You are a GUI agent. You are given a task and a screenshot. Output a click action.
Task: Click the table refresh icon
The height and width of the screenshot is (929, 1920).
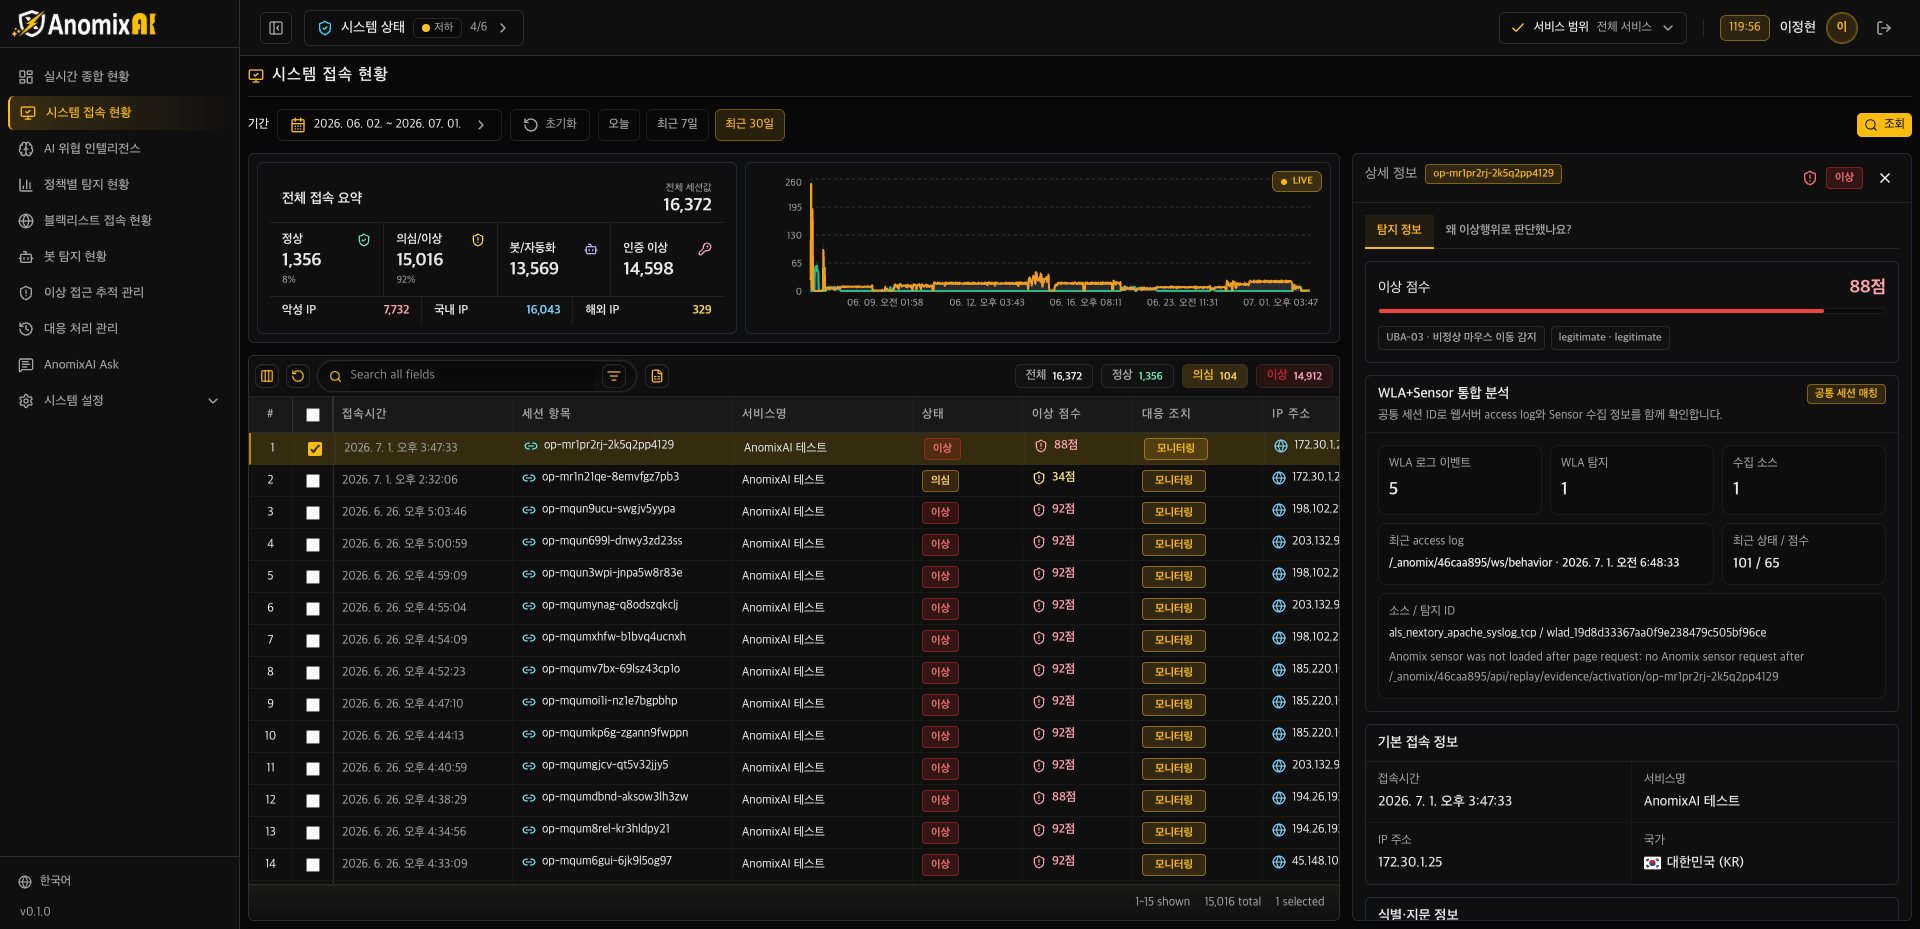pyautogui.click(x=297, y=376)
